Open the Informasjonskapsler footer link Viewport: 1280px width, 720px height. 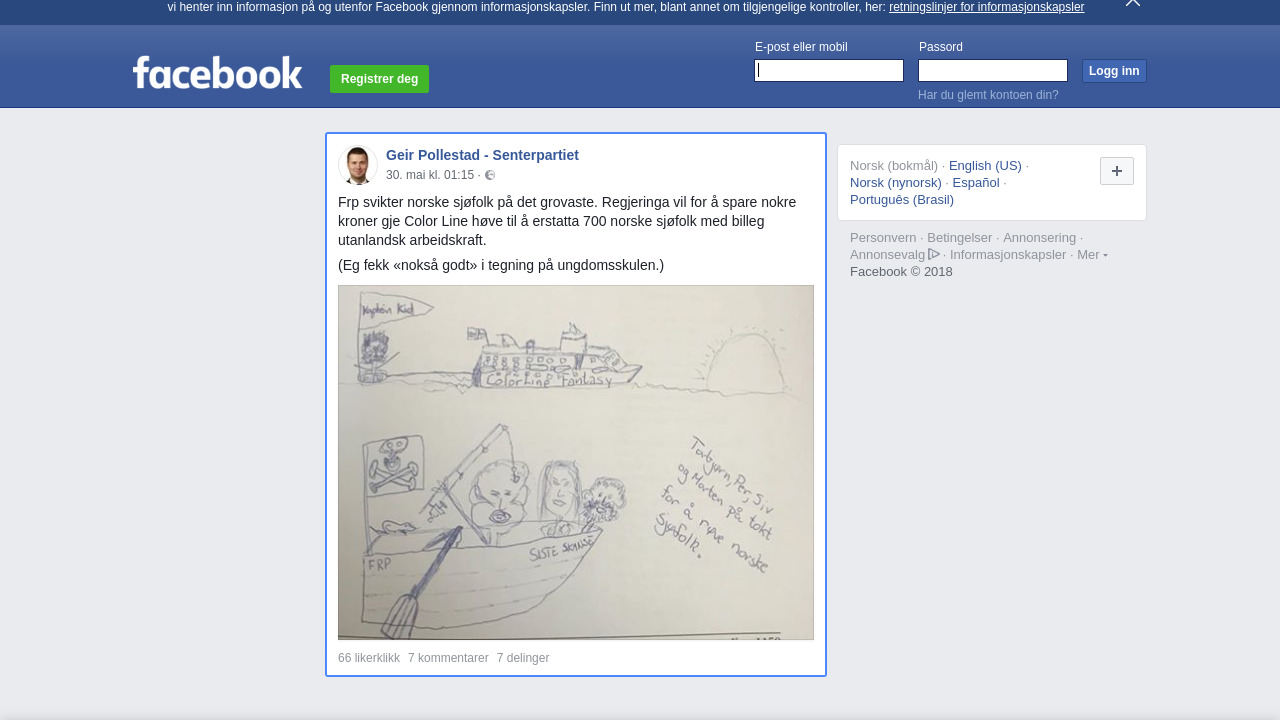1008,255
